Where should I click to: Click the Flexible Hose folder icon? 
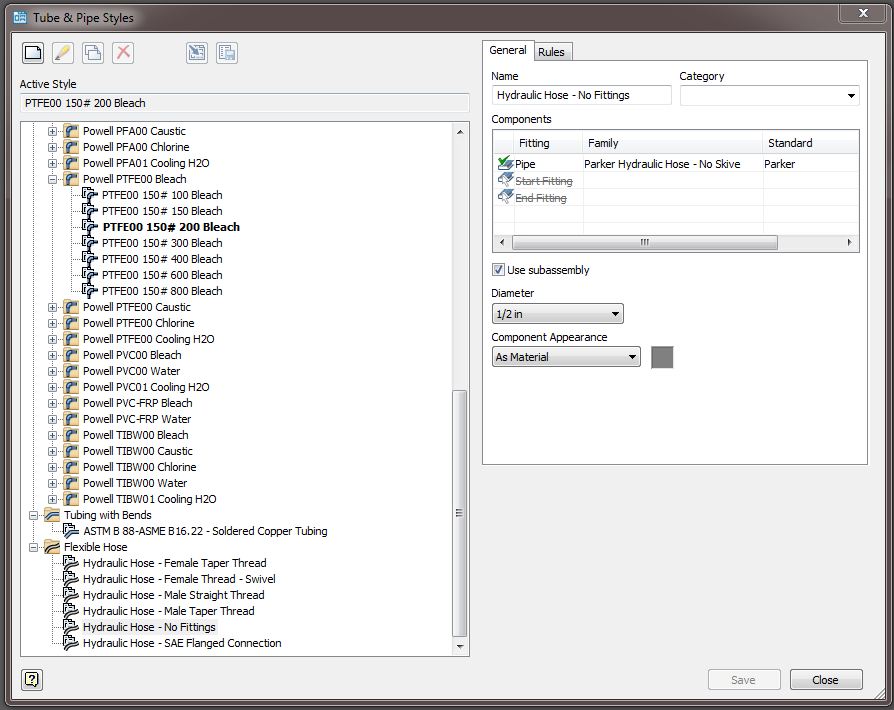52,547
